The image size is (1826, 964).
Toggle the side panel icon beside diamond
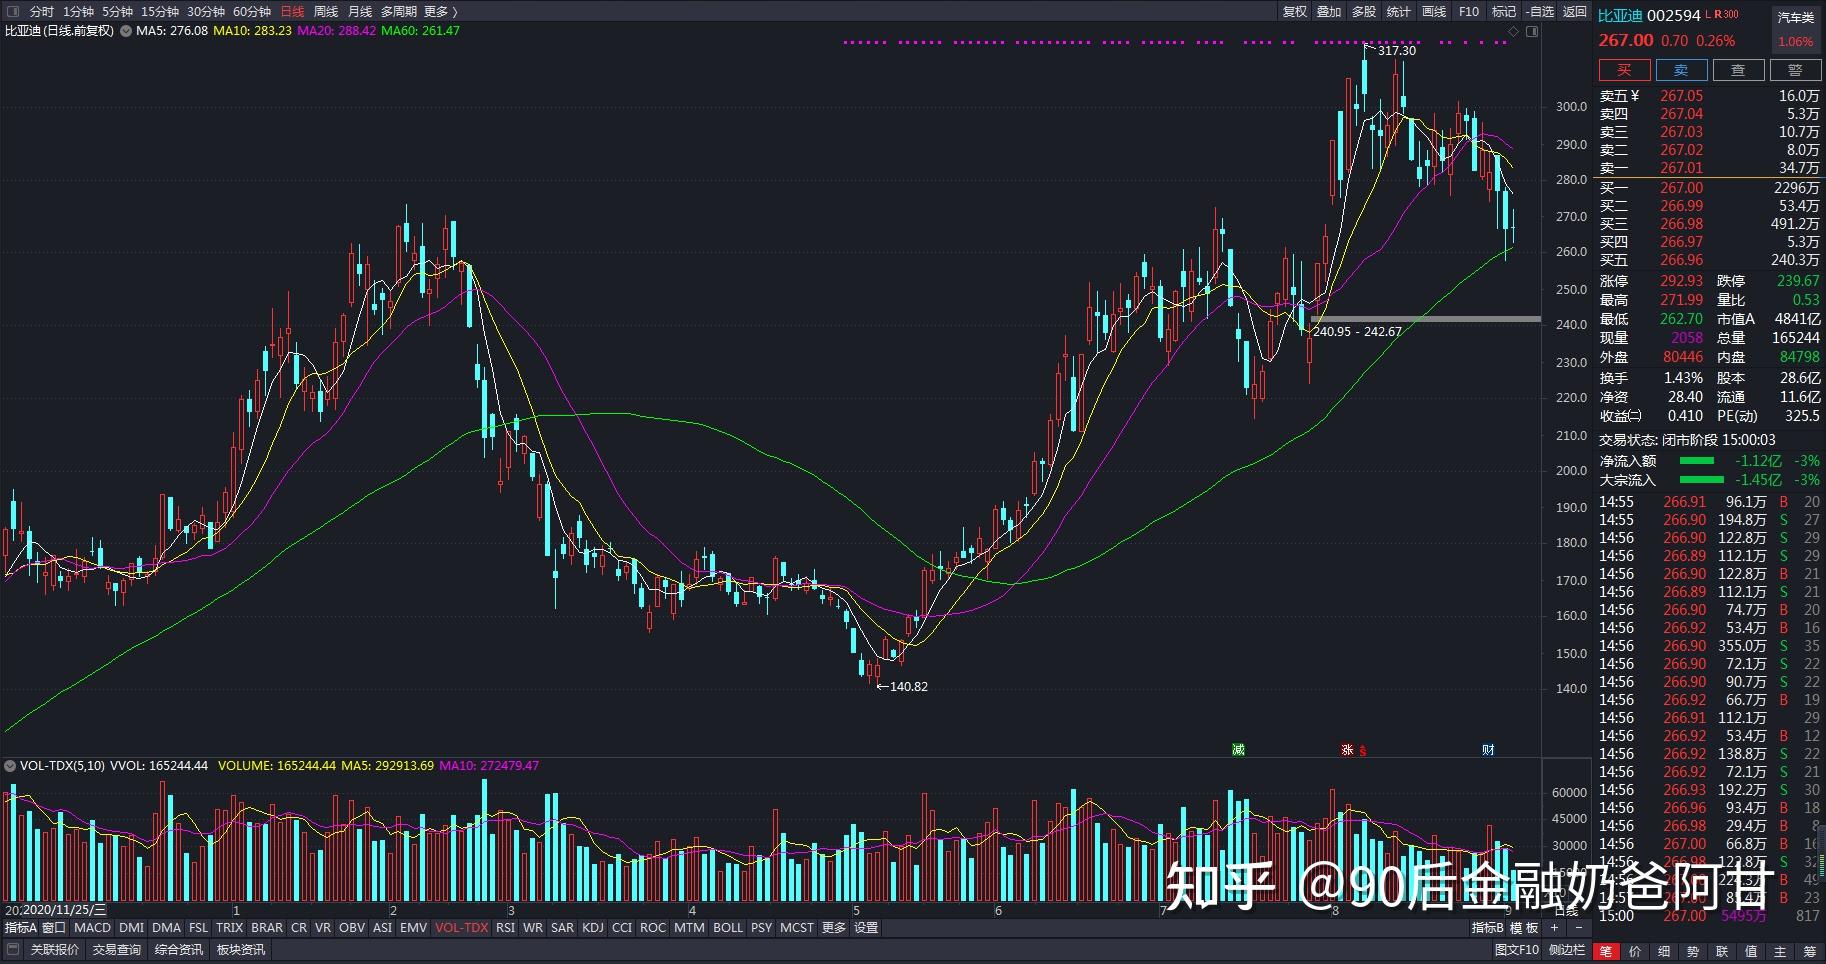[1532, 31]
